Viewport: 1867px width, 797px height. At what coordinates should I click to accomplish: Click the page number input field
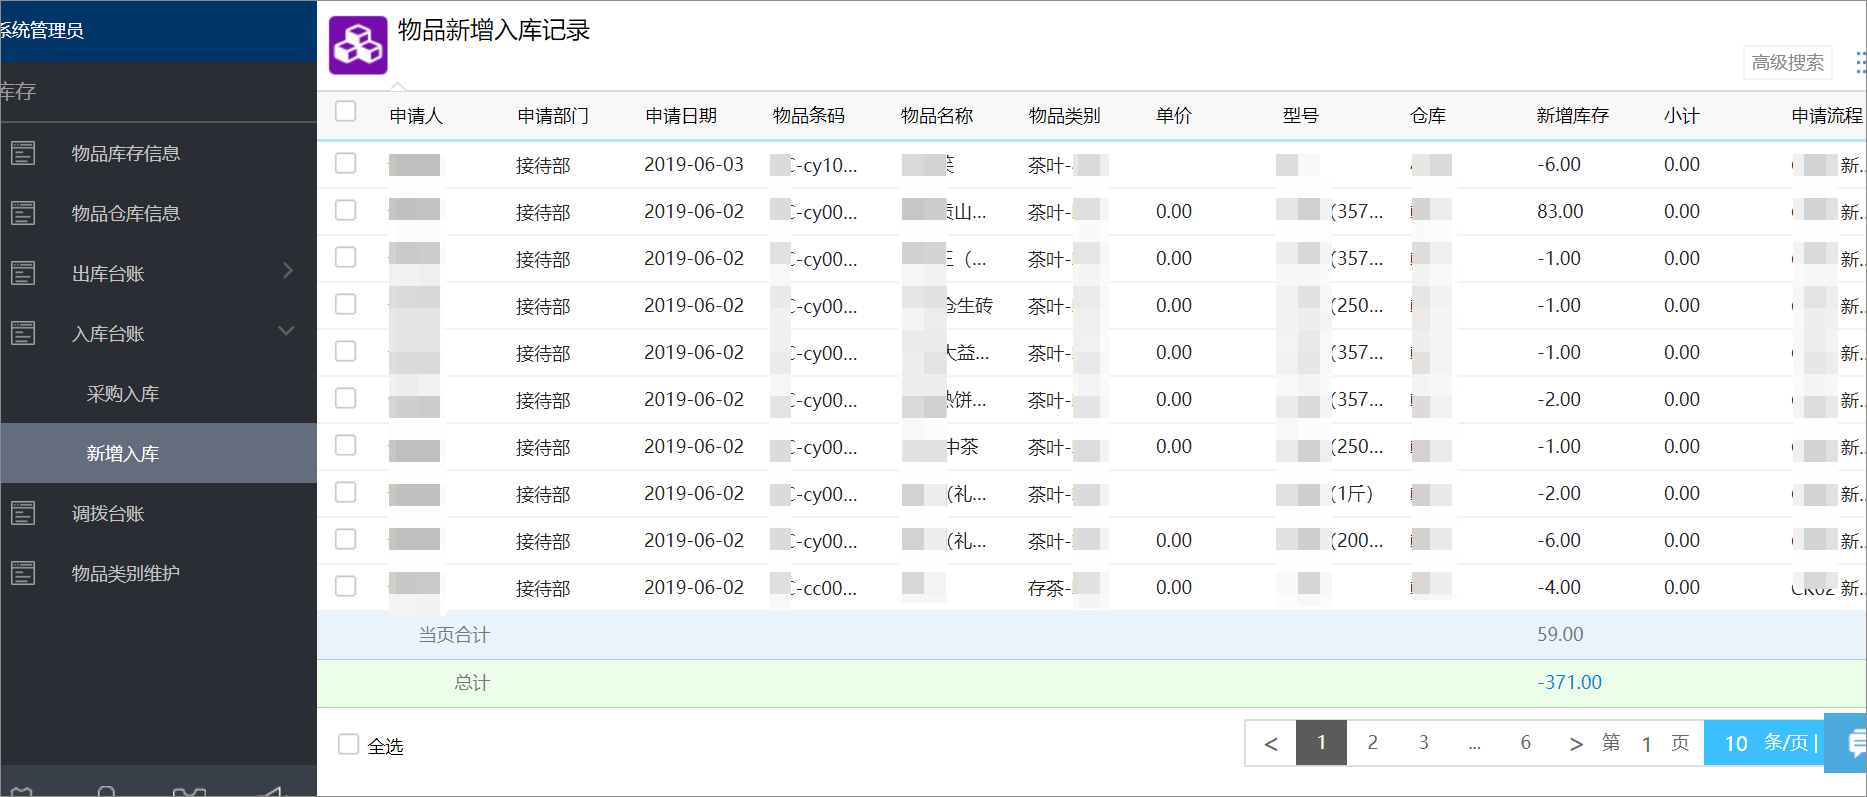(1646, 744)
